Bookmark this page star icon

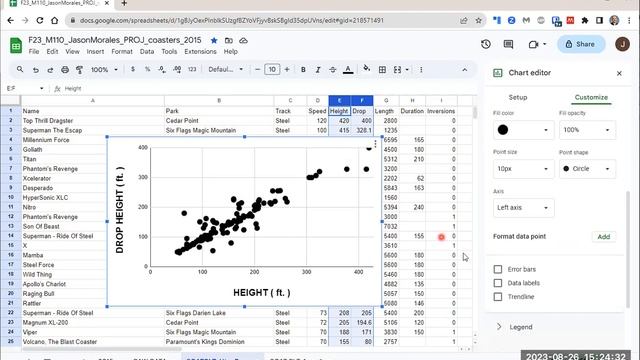tap(478, 20)
